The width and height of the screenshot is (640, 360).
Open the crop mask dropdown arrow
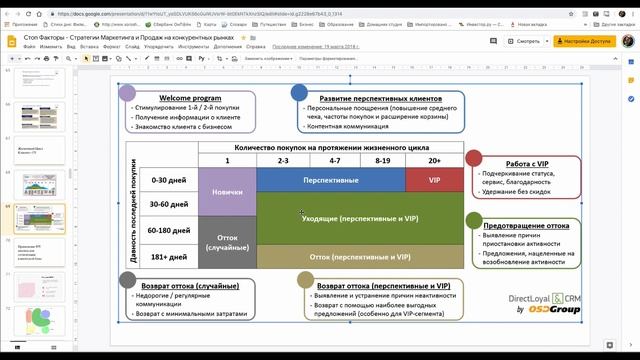(227, 59)
